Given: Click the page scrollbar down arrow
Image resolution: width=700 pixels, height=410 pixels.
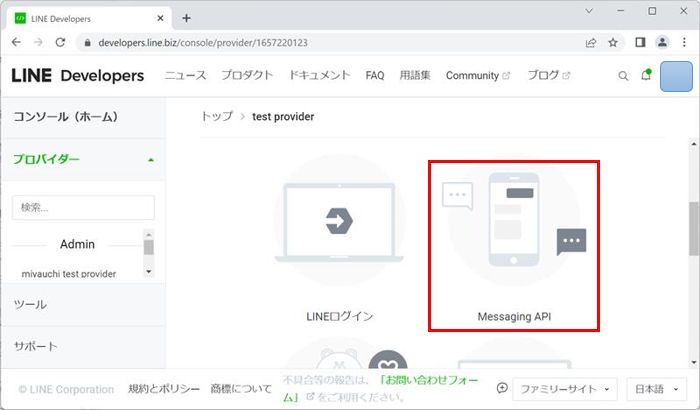Looking at the screenshot, I should click(694, 362).
